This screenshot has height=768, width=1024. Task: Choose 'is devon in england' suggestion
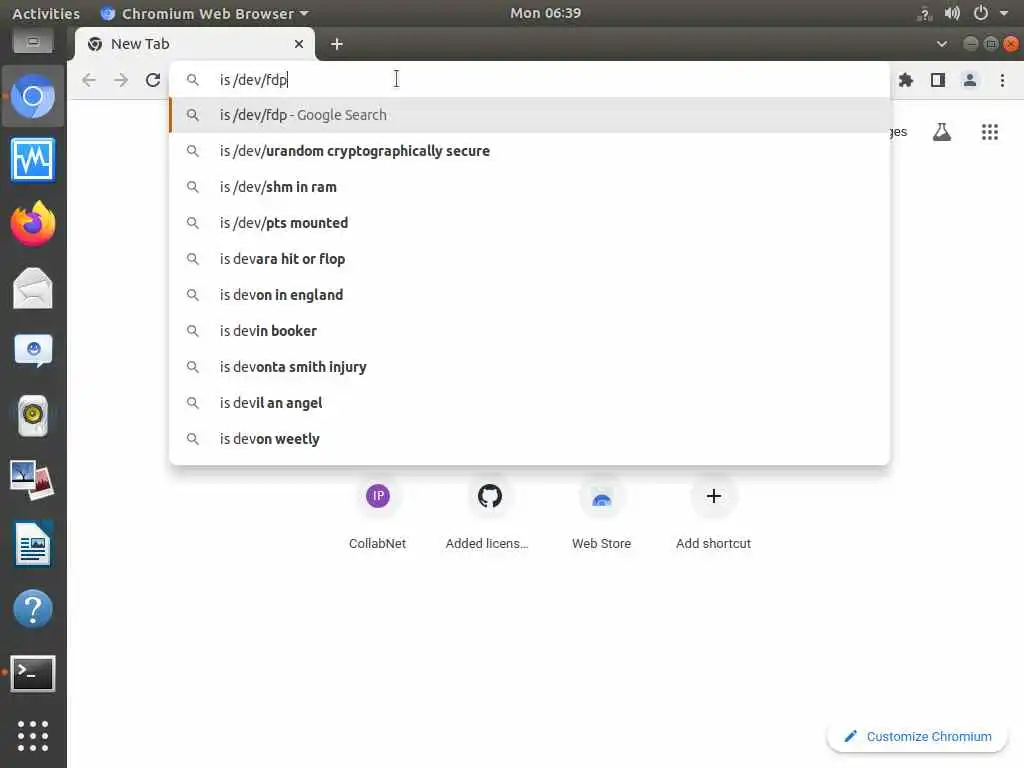pos(530,295)
